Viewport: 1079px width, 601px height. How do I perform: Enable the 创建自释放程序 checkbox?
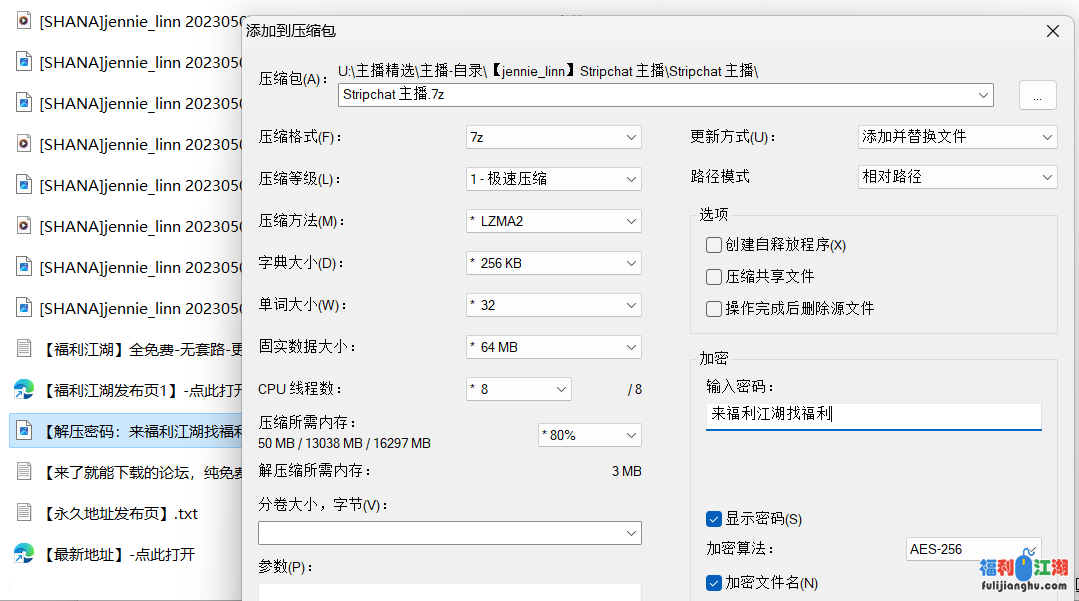pyautogui.click(x=714, y=245)
